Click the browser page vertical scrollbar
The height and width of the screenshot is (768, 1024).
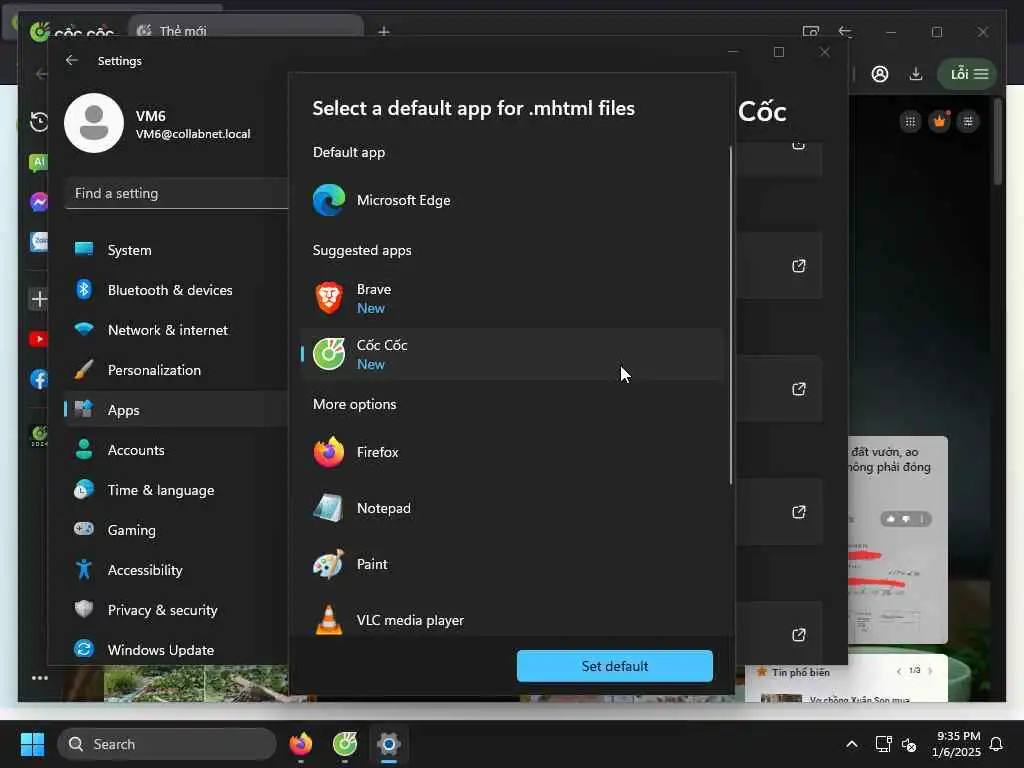point(997,142)
